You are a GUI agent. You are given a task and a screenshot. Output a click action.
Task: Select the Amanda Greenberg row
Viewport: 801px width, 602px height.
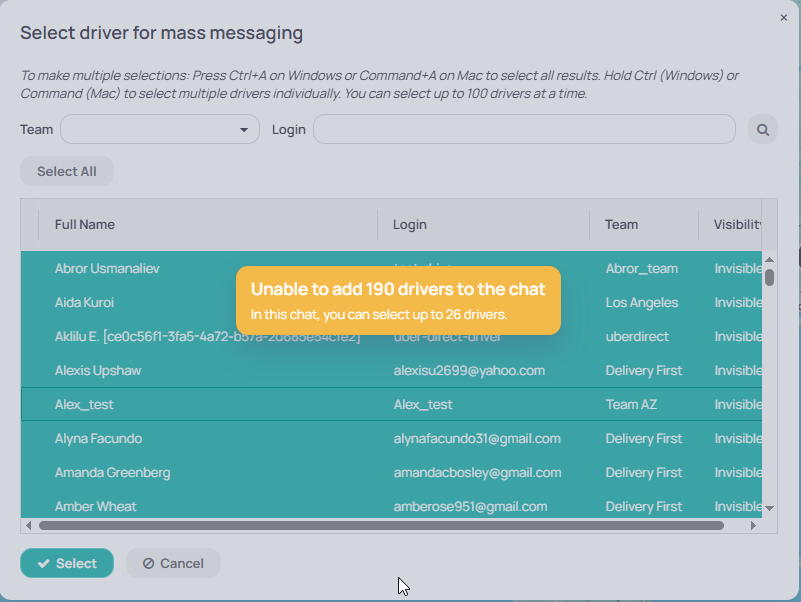point(391,473)
